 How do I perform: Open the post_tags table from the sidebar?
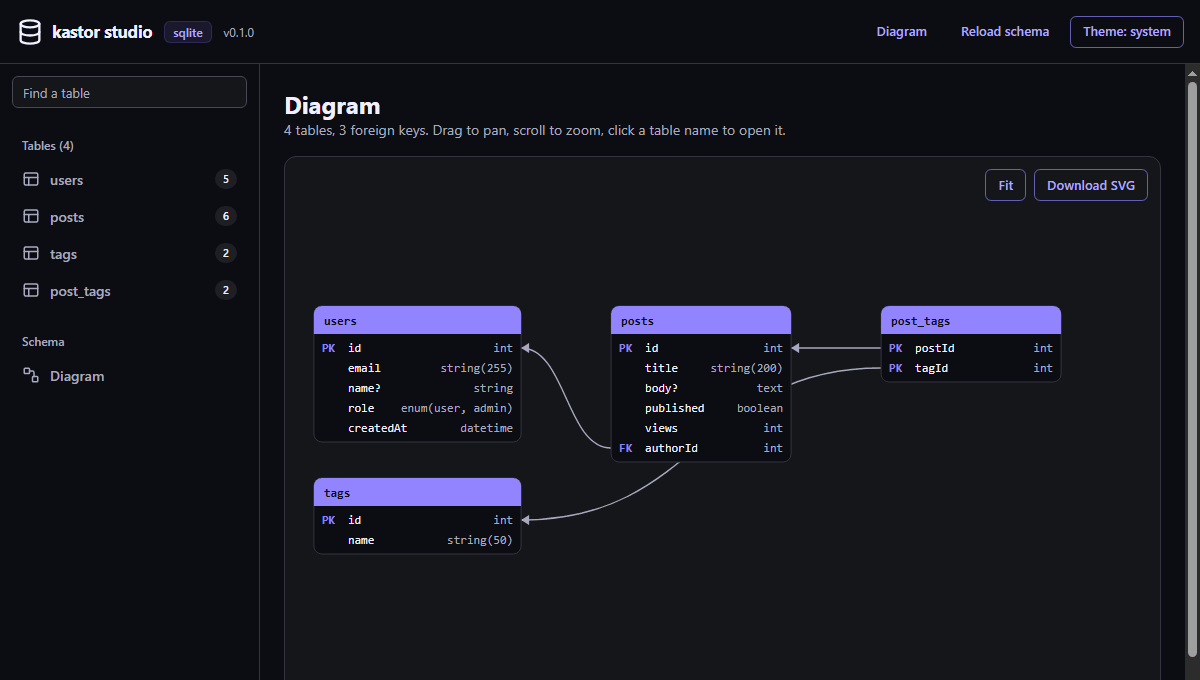tap(129, 291)
